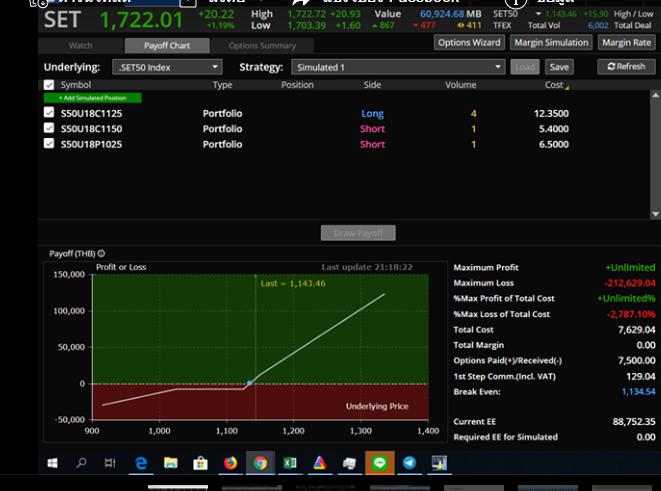Screen dimensions: 661x491
Task: Click the Side column header
Action: pos(372,85)
